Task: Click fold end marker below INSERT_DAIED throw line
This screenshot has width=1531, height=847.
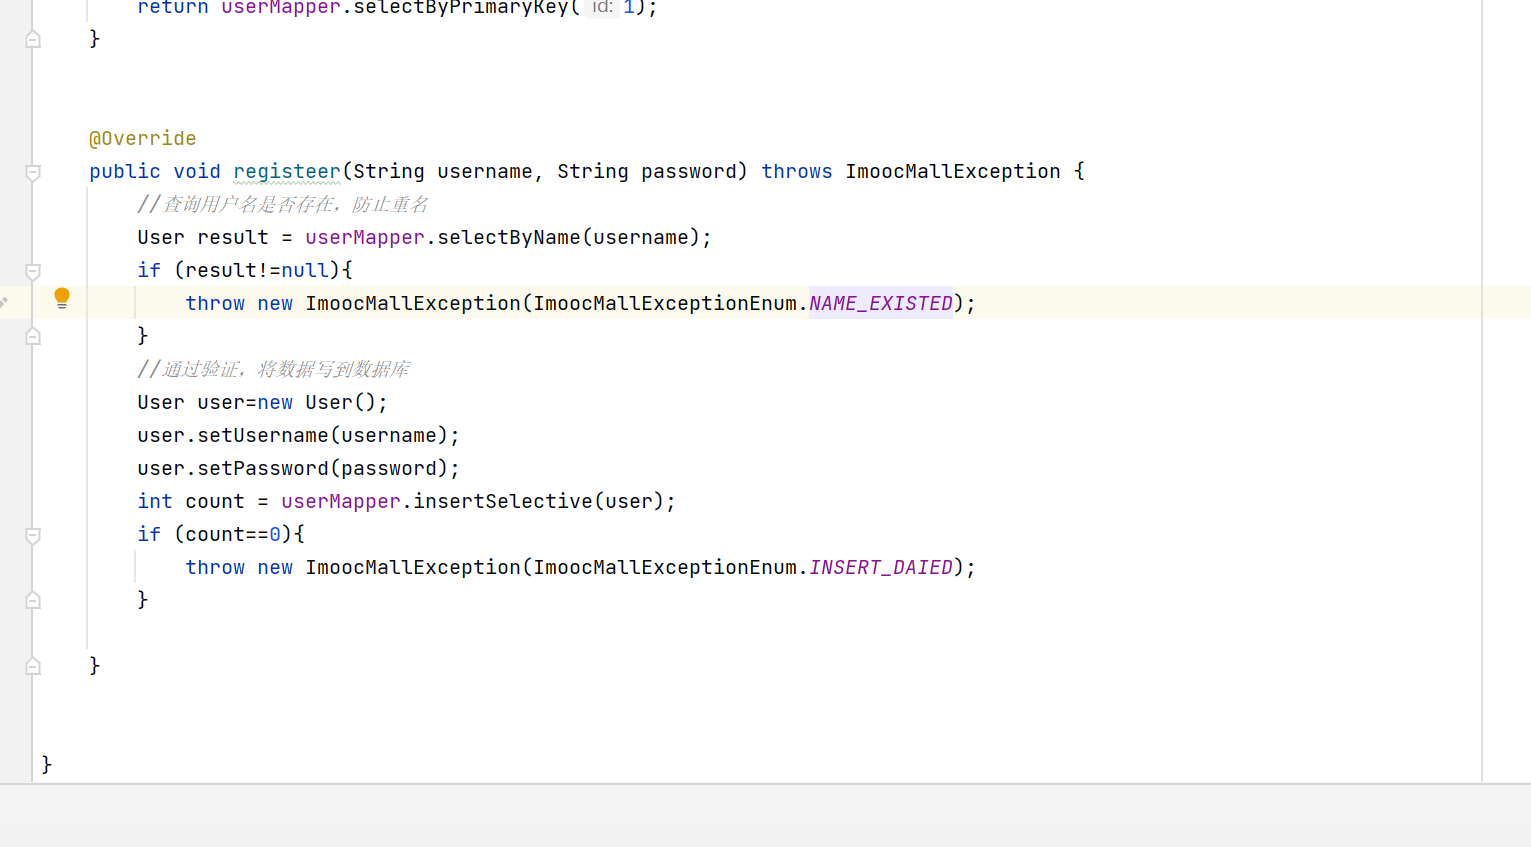Action: 33,600
